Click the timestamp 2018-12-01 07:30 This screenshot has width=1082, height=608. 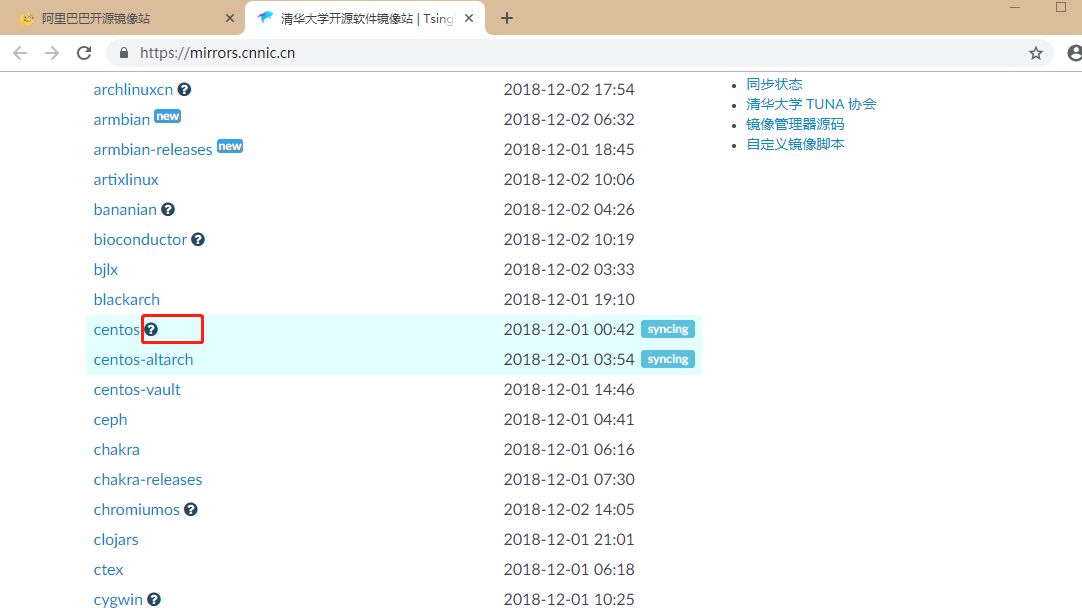569,480
